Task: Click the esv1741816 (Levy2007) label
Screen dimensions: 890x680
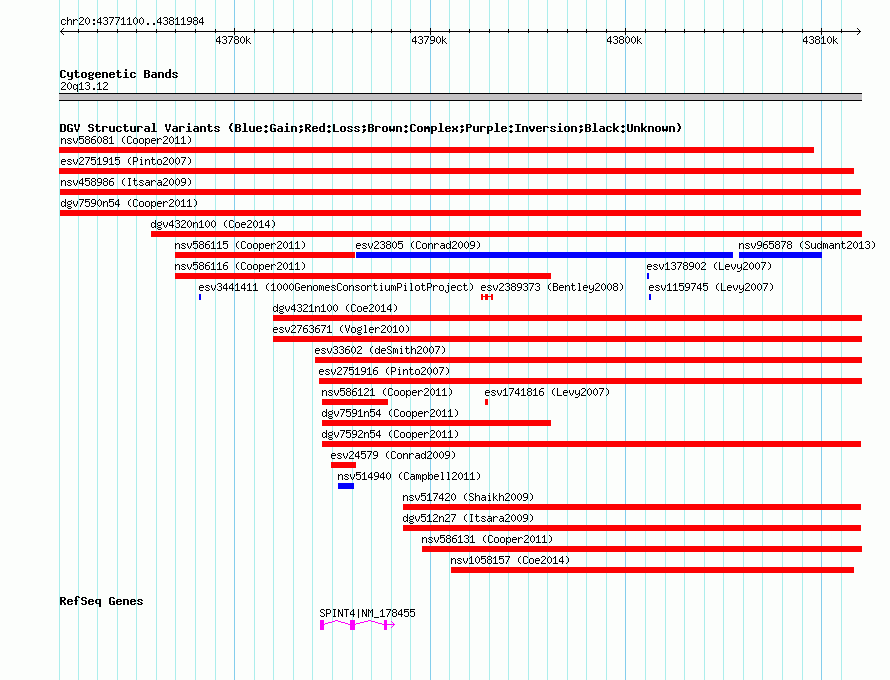Action: (x=547, y=392)
